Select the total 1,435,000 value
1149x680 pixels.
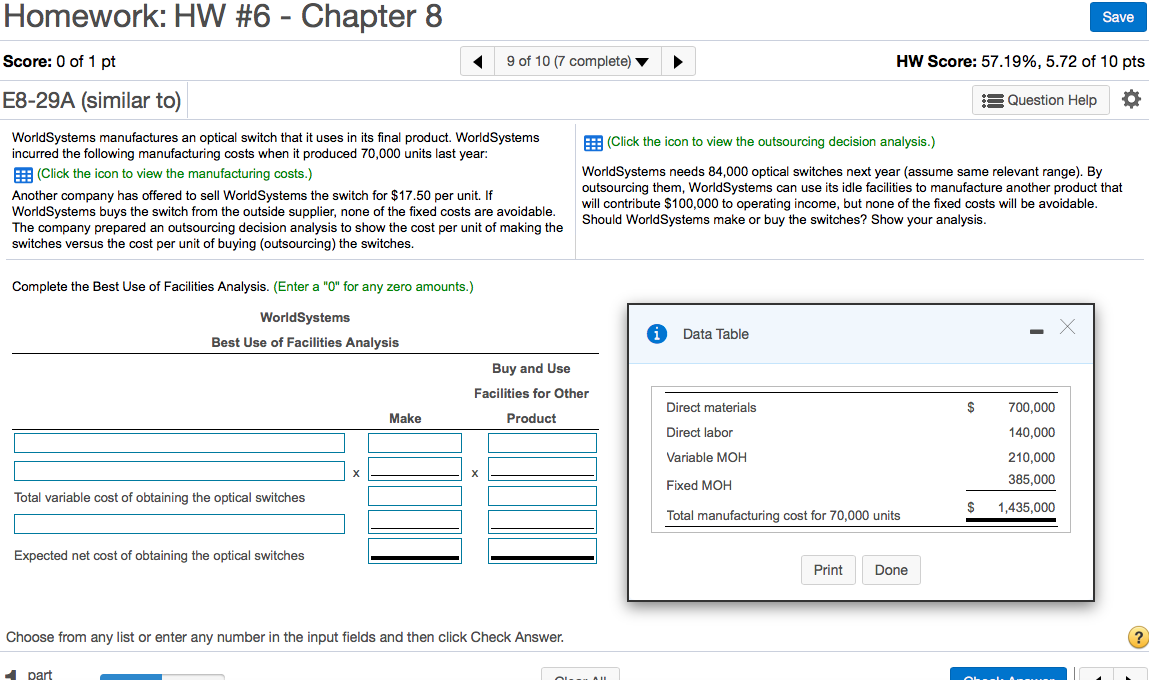(x=1026, y=507)
